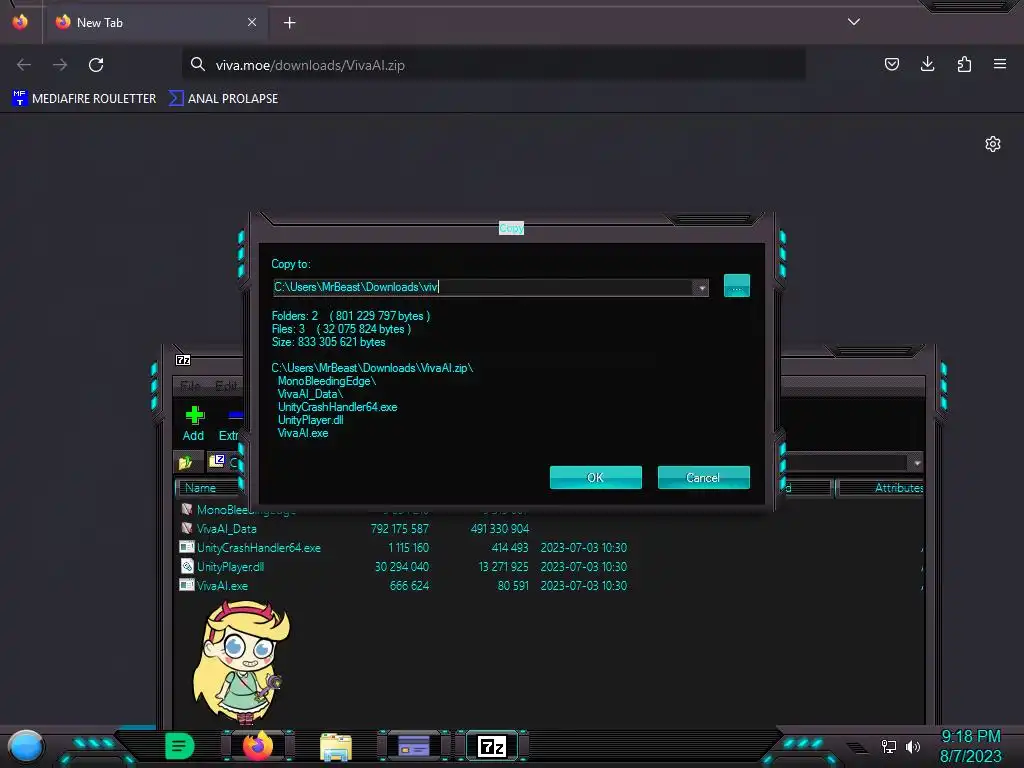The height and width of the screenshot is (768, 1024).
Task: Click the Firefox back arrow
Action: pos(24,65)
